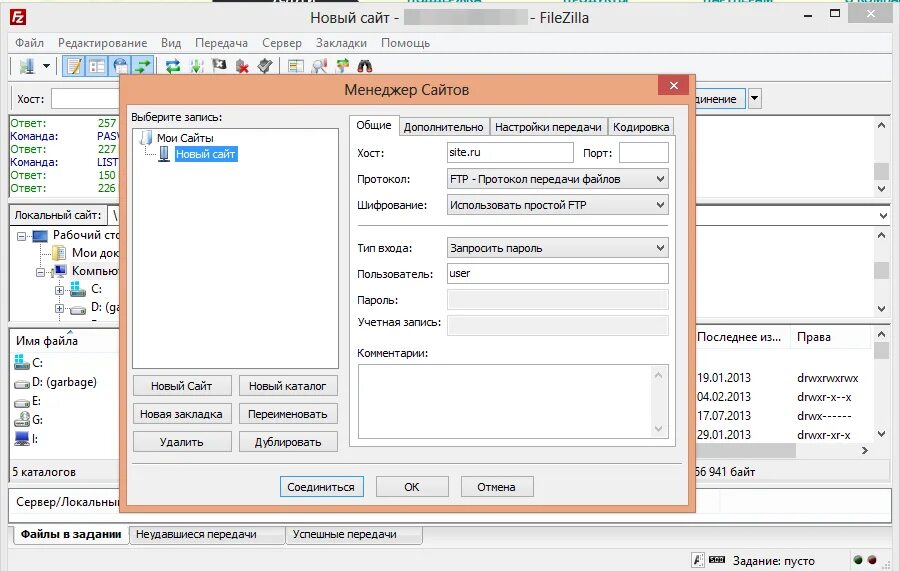
Task: Click the Переименовать button
Action: pos(288,414)
